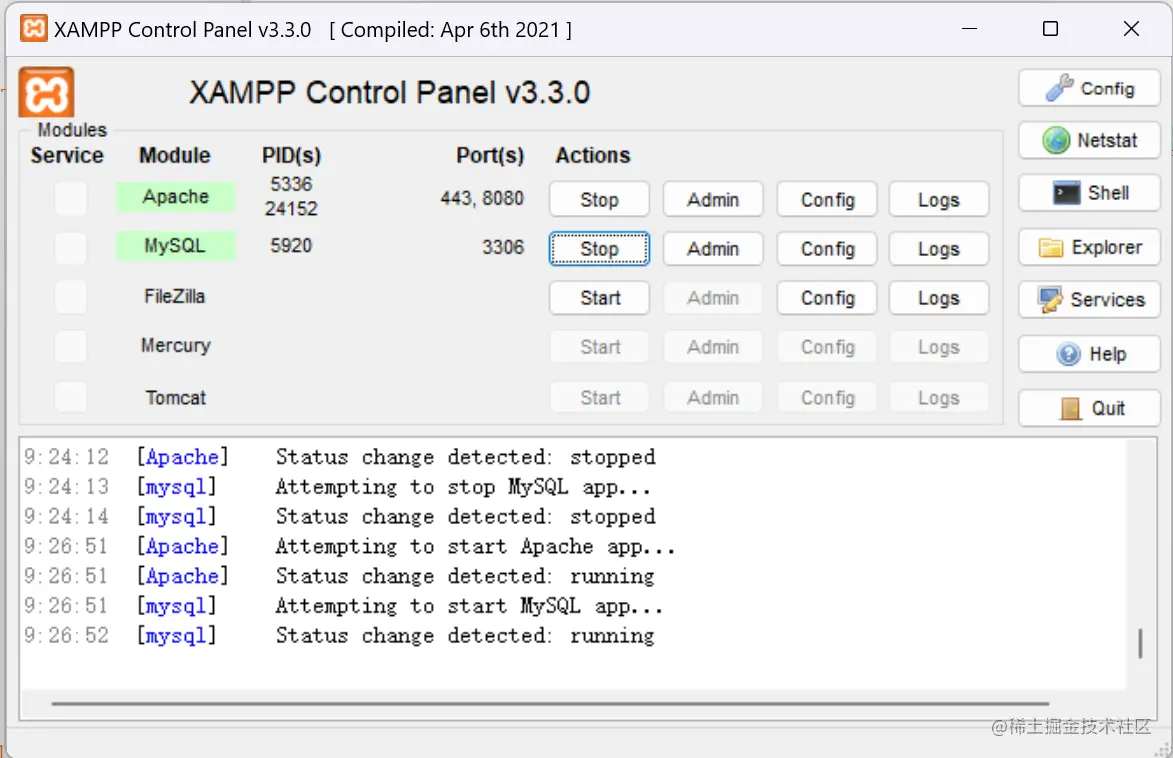Click the Mercury Admin button

click(x=713, y=347)
